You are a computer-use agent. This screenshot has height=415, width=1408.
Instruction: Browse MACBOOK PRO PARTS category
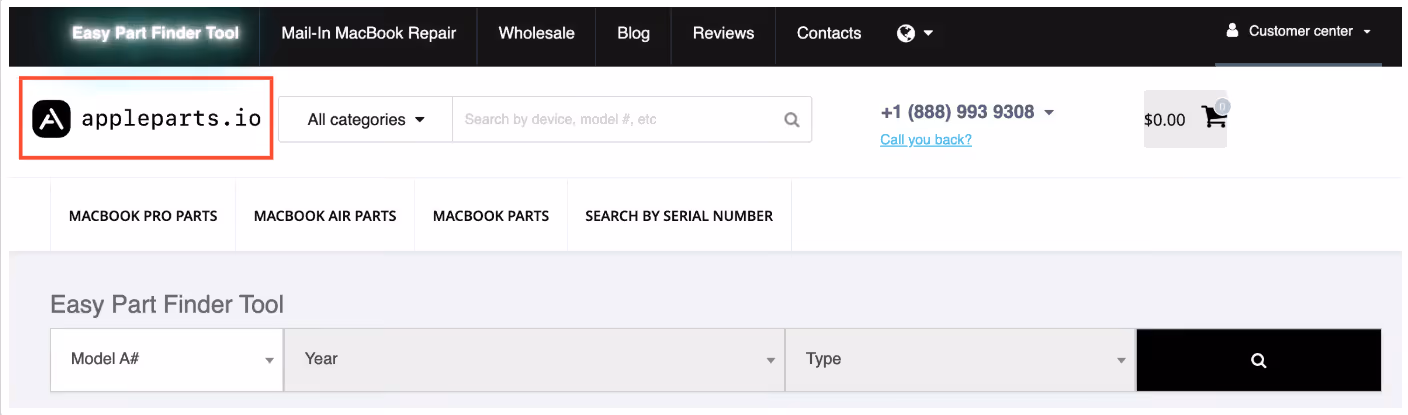pyautogui.click(x=143, y=216)
